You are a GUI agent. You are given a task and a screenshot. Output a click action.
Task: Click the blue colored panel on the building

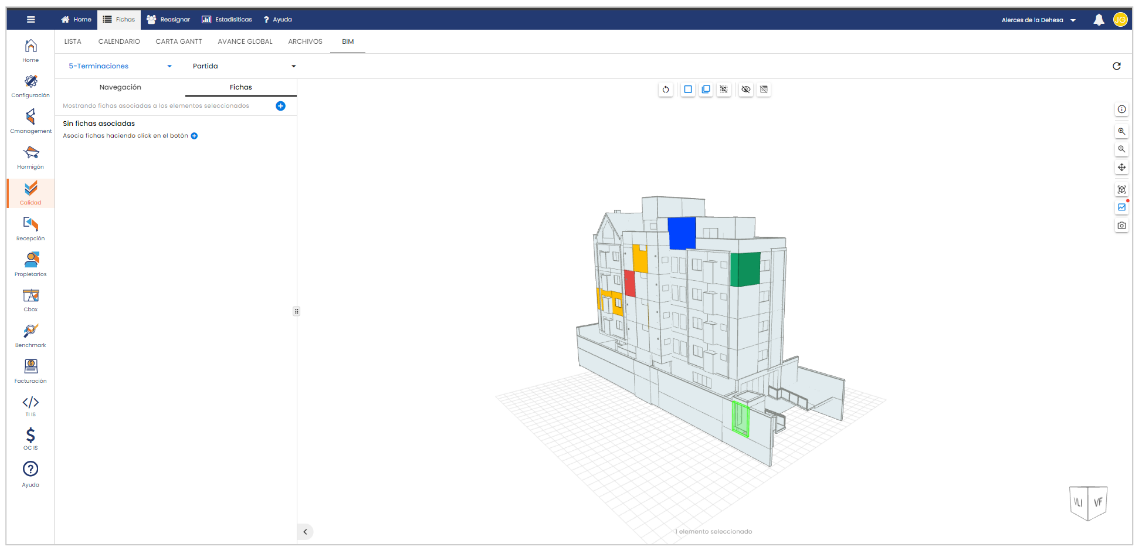tap(682, 232)
